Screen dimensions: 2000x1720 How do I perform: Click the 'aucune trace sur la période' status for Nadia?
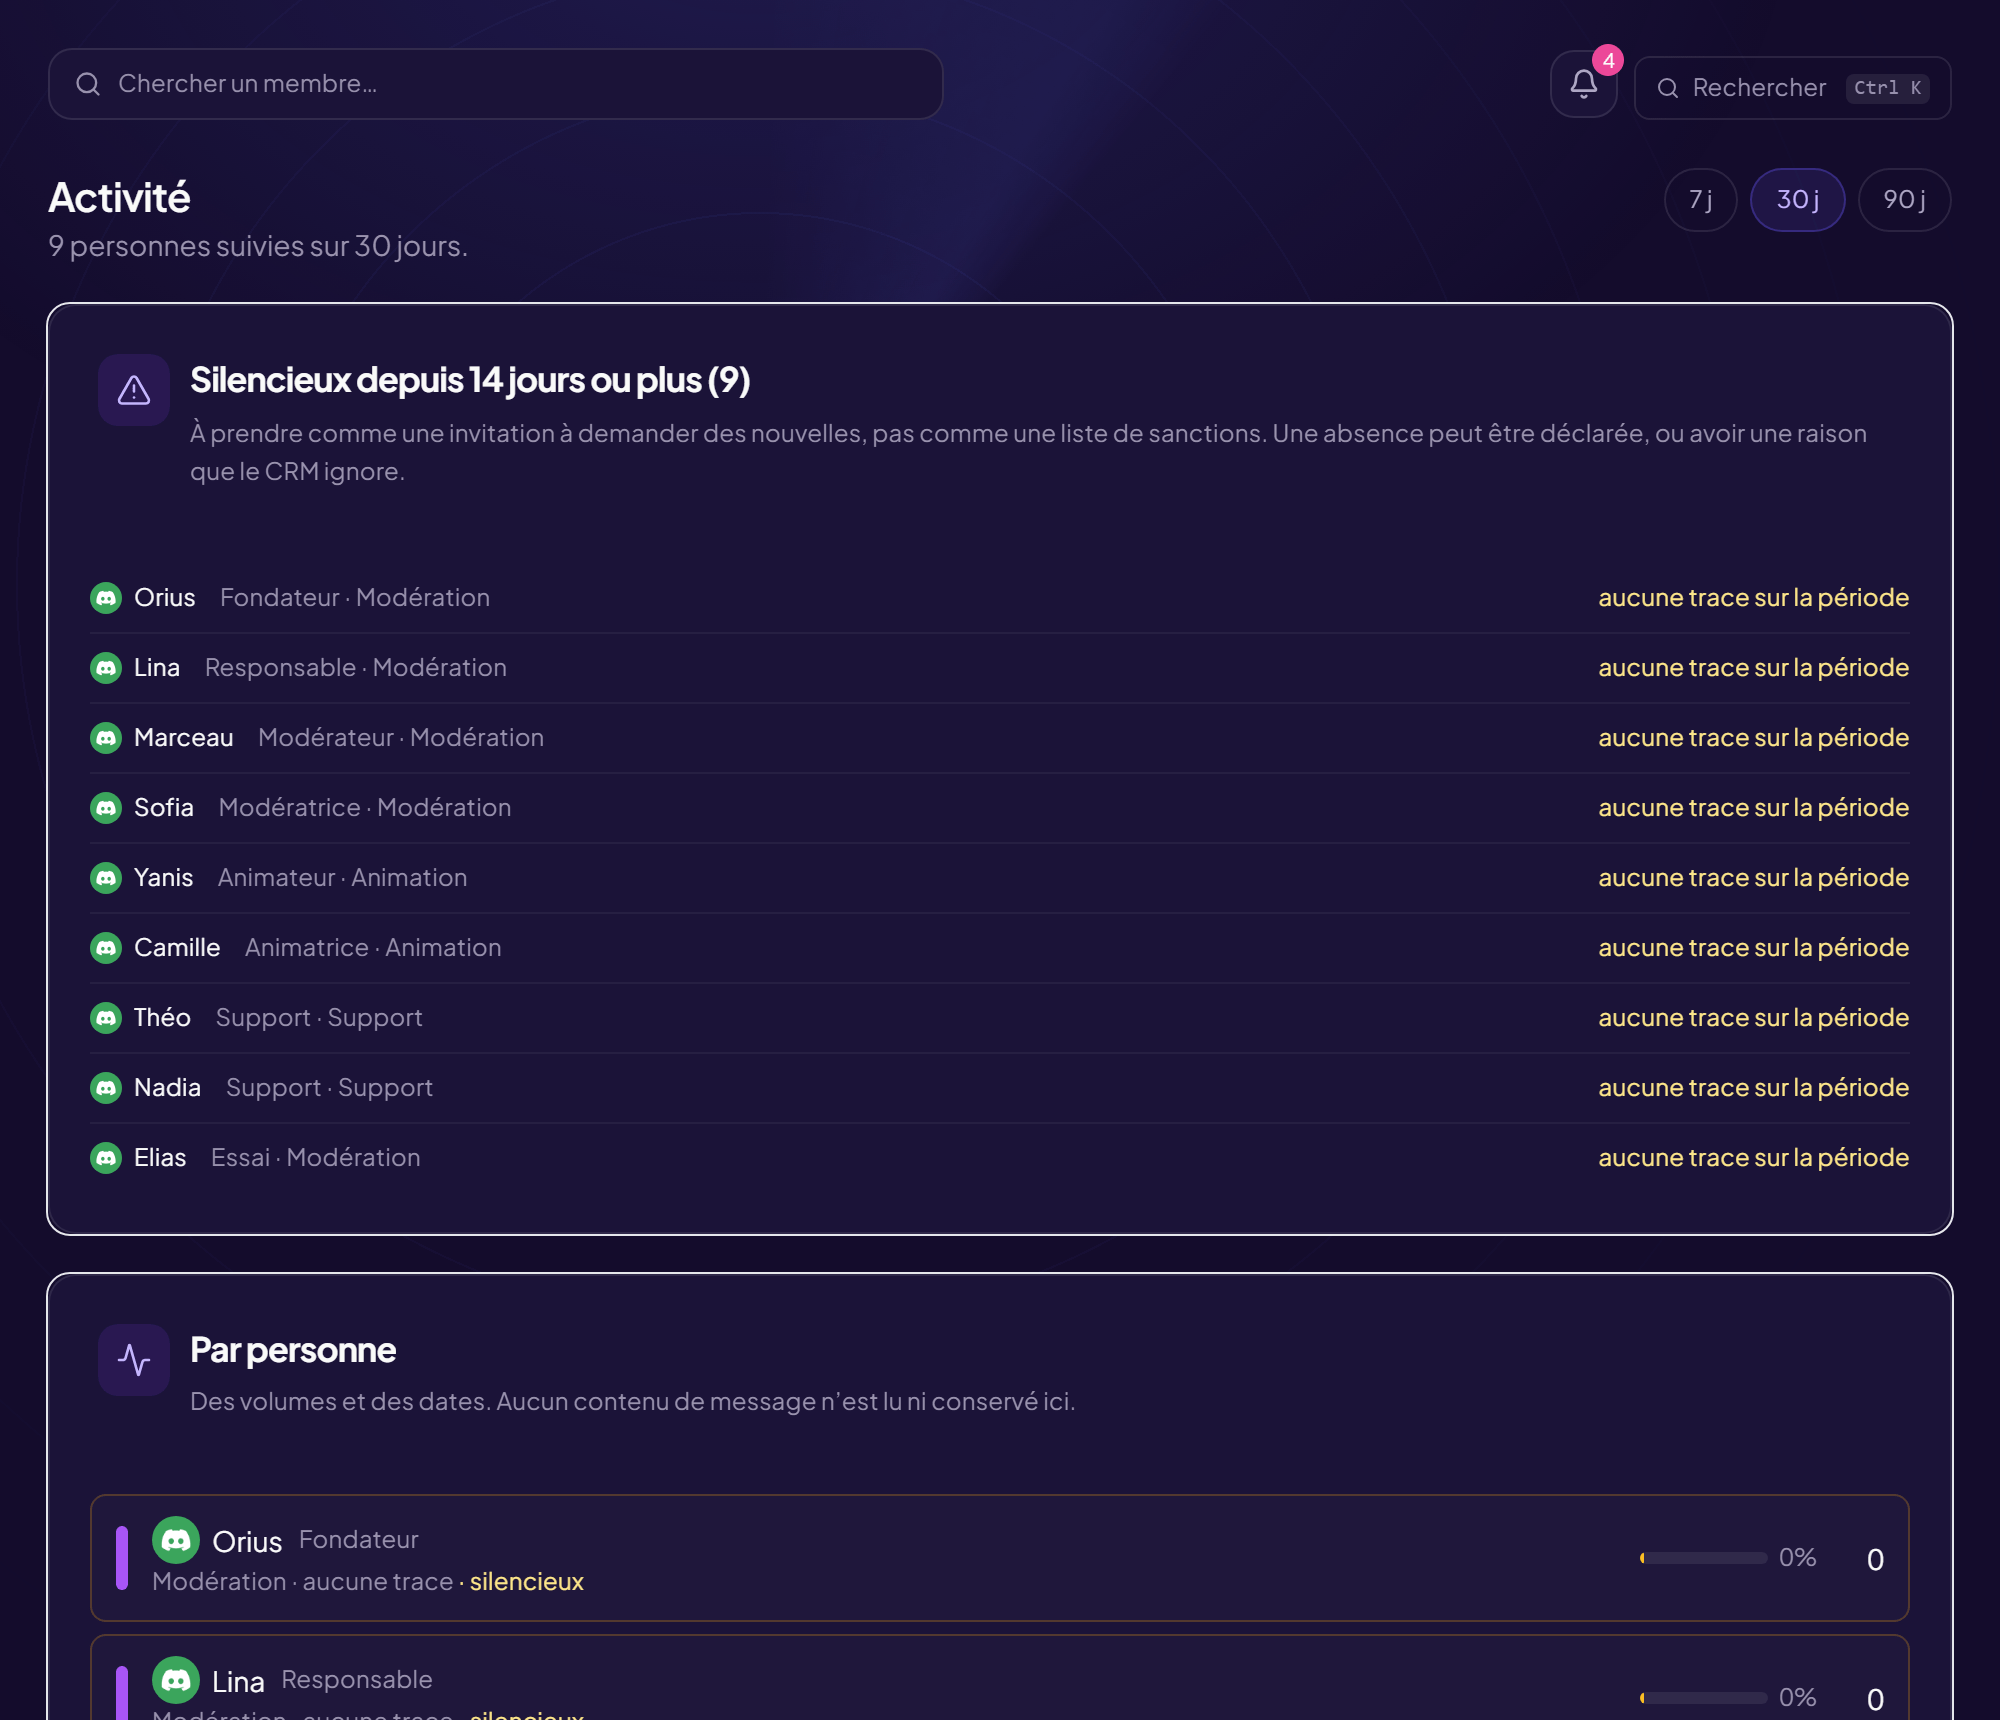pyautogui.click(x=1753, y=1088)
